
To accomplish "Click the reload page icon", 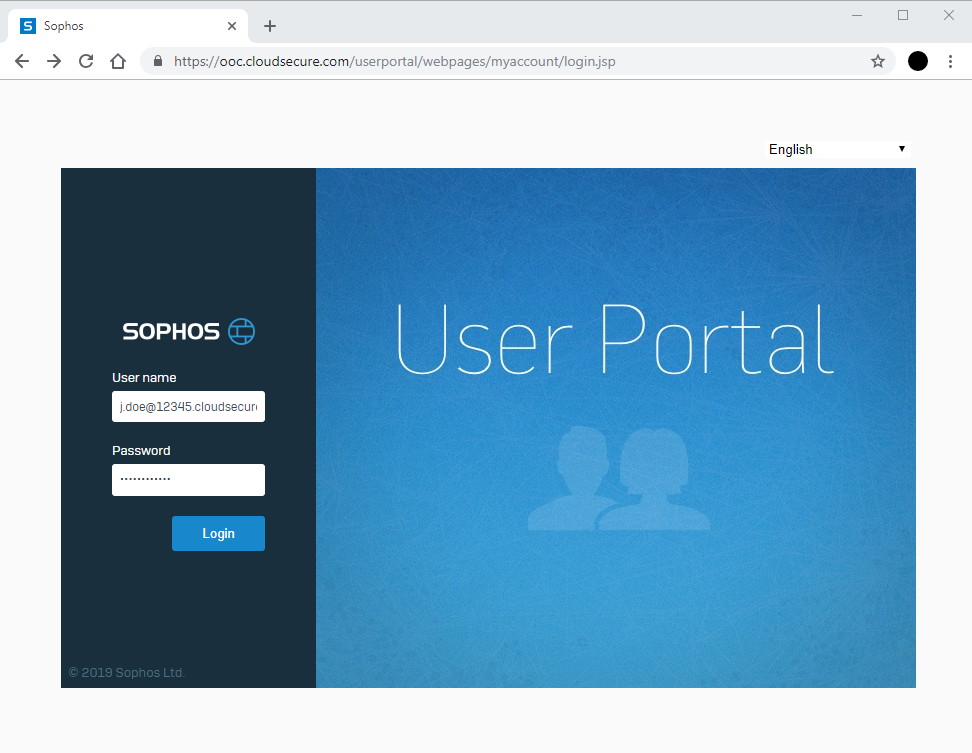I will (x=86, y=61).
